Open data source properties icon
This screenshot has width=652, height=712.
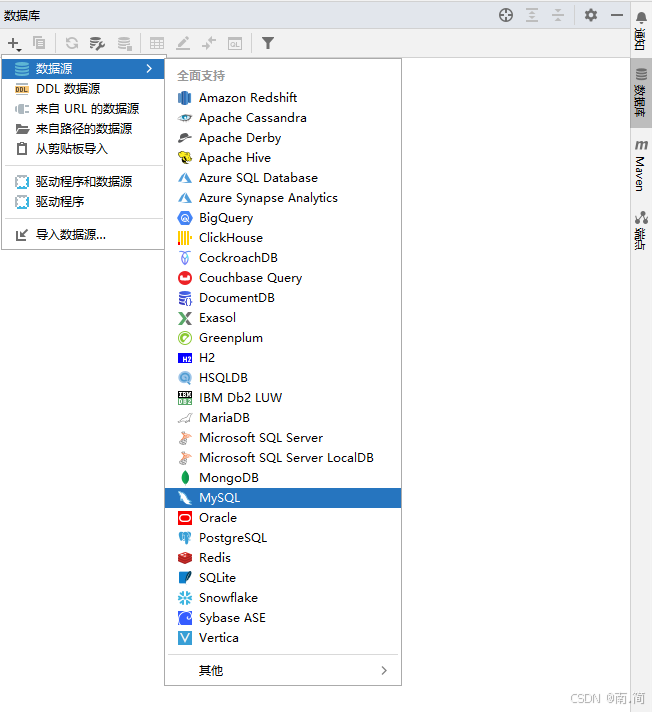coord(97,43)
